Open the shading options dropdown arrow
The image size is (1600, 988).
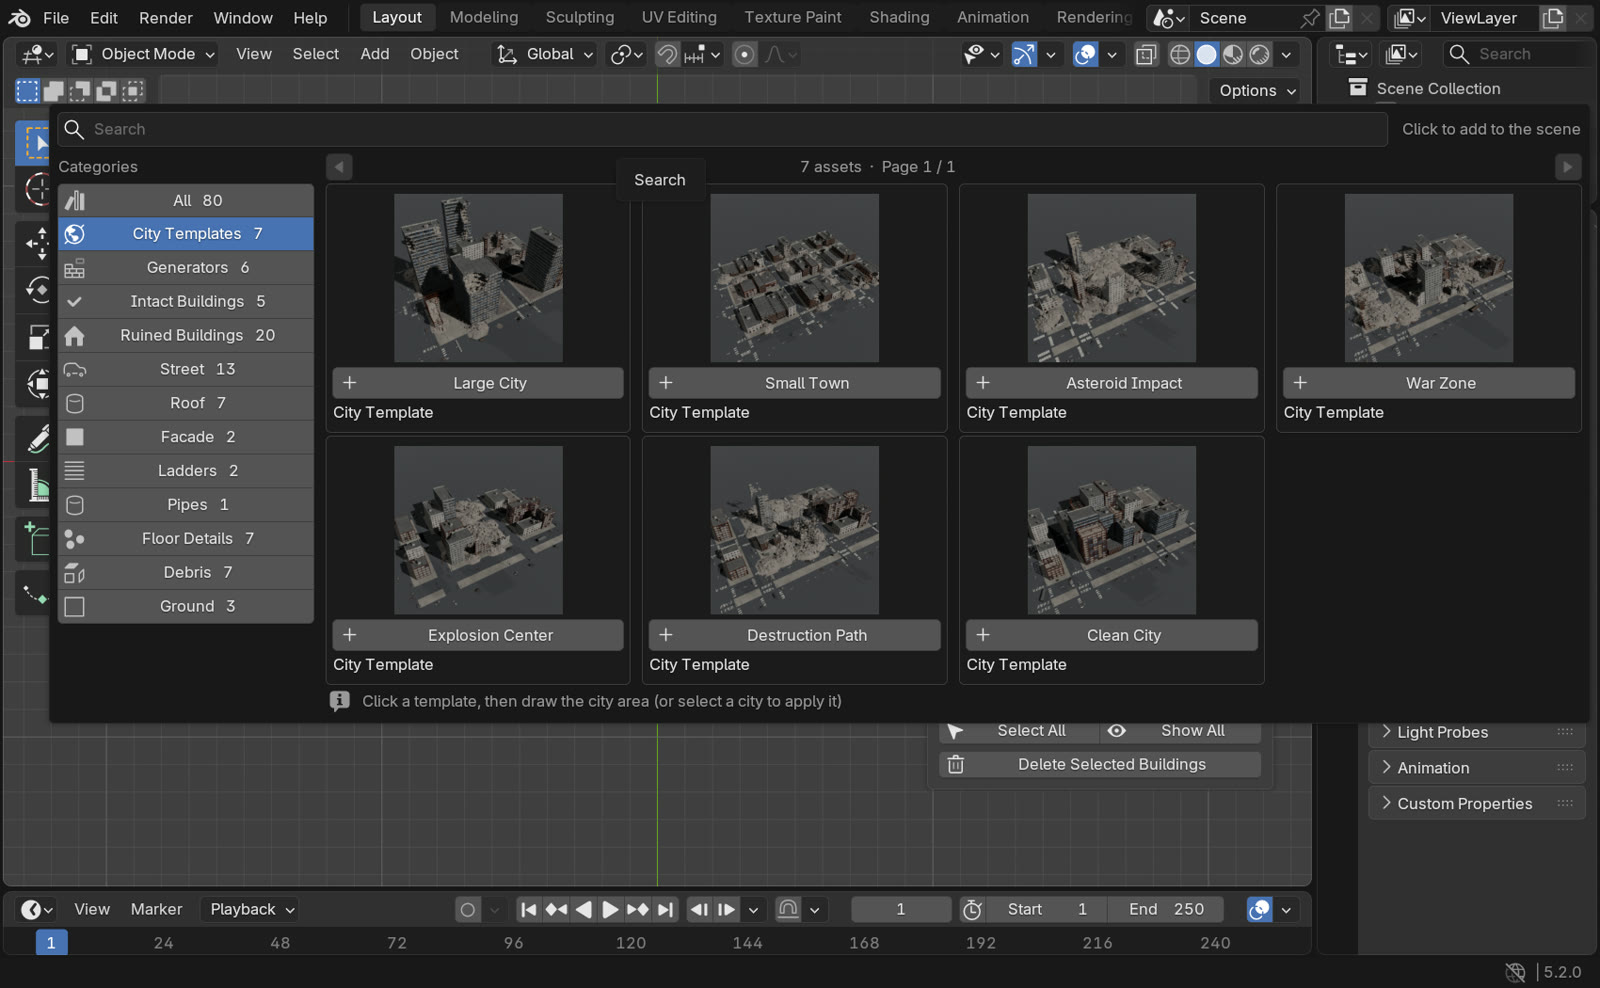pos(1287,54)
